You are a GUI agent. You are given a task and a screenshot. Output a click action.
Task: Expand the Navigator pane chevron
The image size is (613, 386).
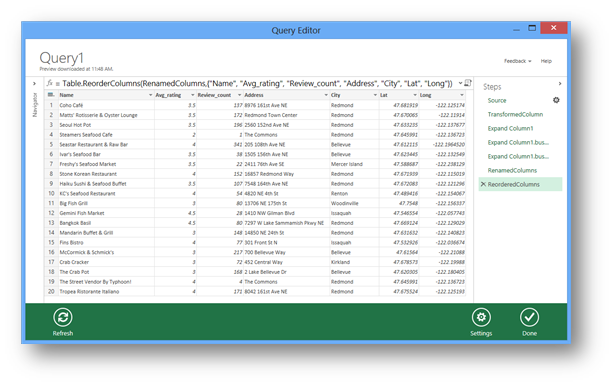point(34,83)
